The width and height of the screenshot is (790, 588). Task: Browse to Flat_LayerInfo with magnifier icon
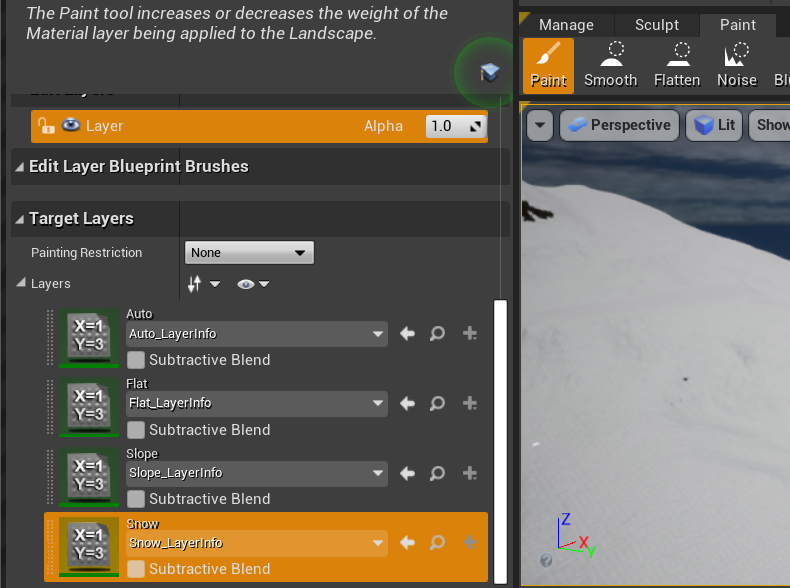click(437, 404)
